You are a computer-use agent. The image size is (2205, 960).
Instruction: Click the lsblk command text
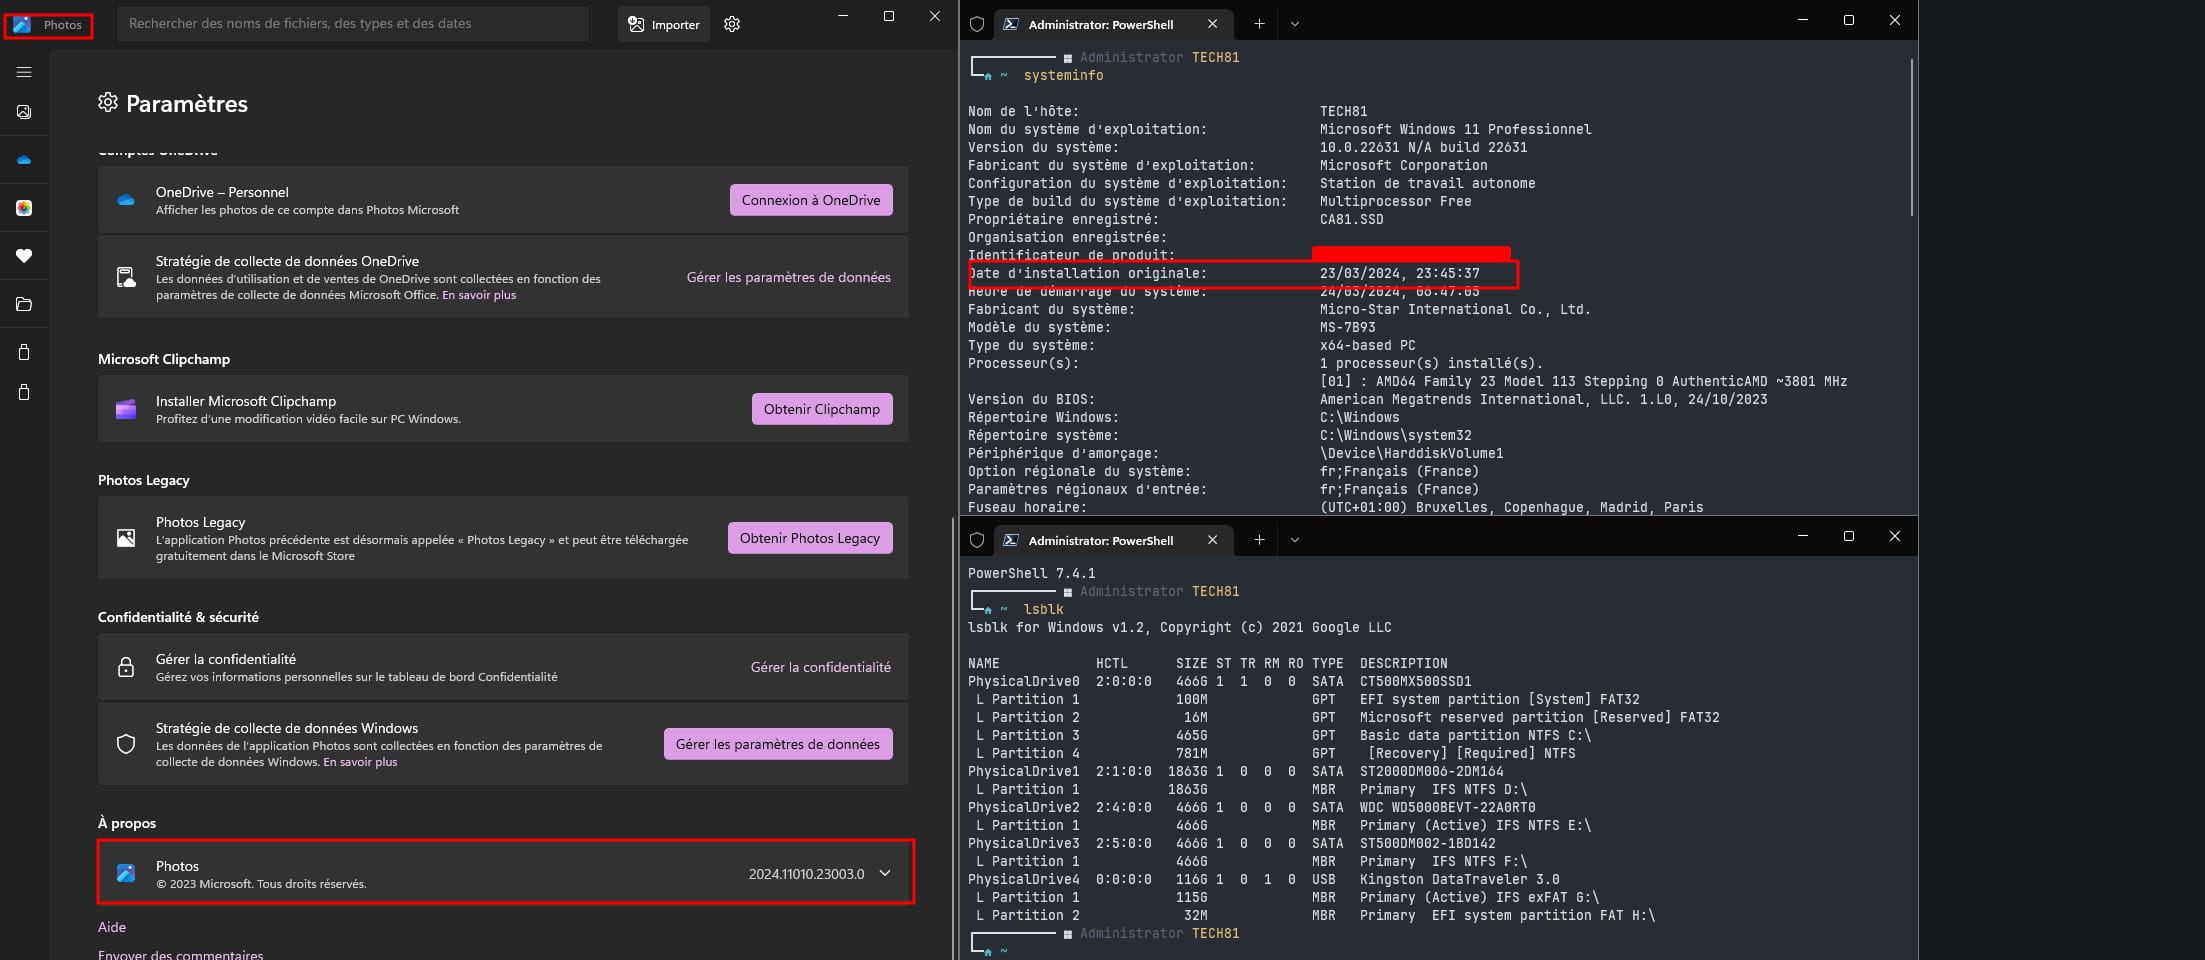coord(1043,609)
